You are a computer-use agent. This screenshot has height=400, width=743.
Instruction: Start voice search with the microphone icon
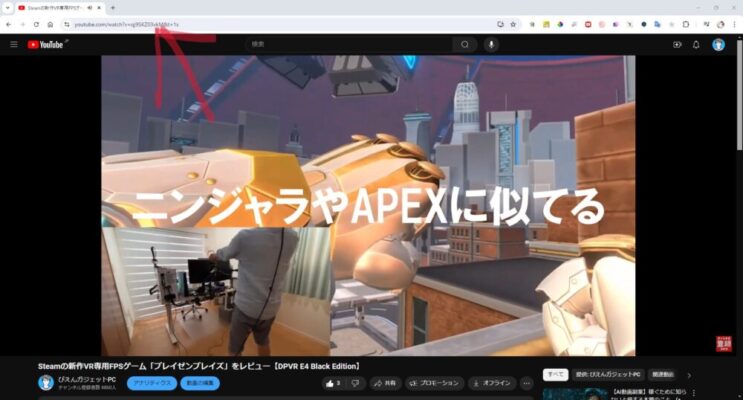[491, 45]
